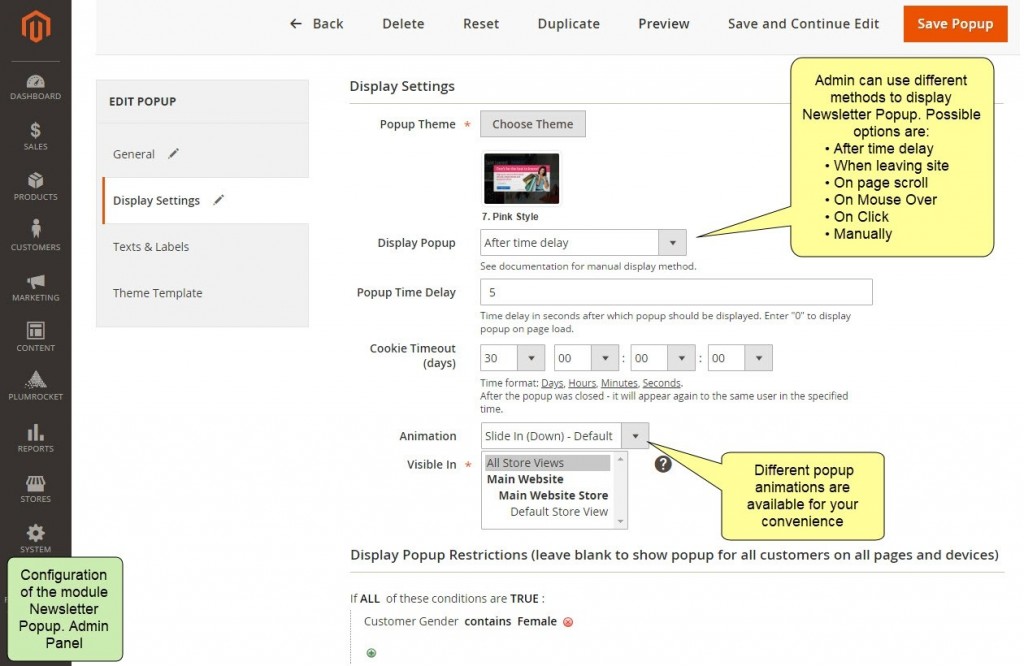Open the System sidebar section
The height and width of the screenshot is (666, 1024).
pyautogui.click(x=35, y=537)
